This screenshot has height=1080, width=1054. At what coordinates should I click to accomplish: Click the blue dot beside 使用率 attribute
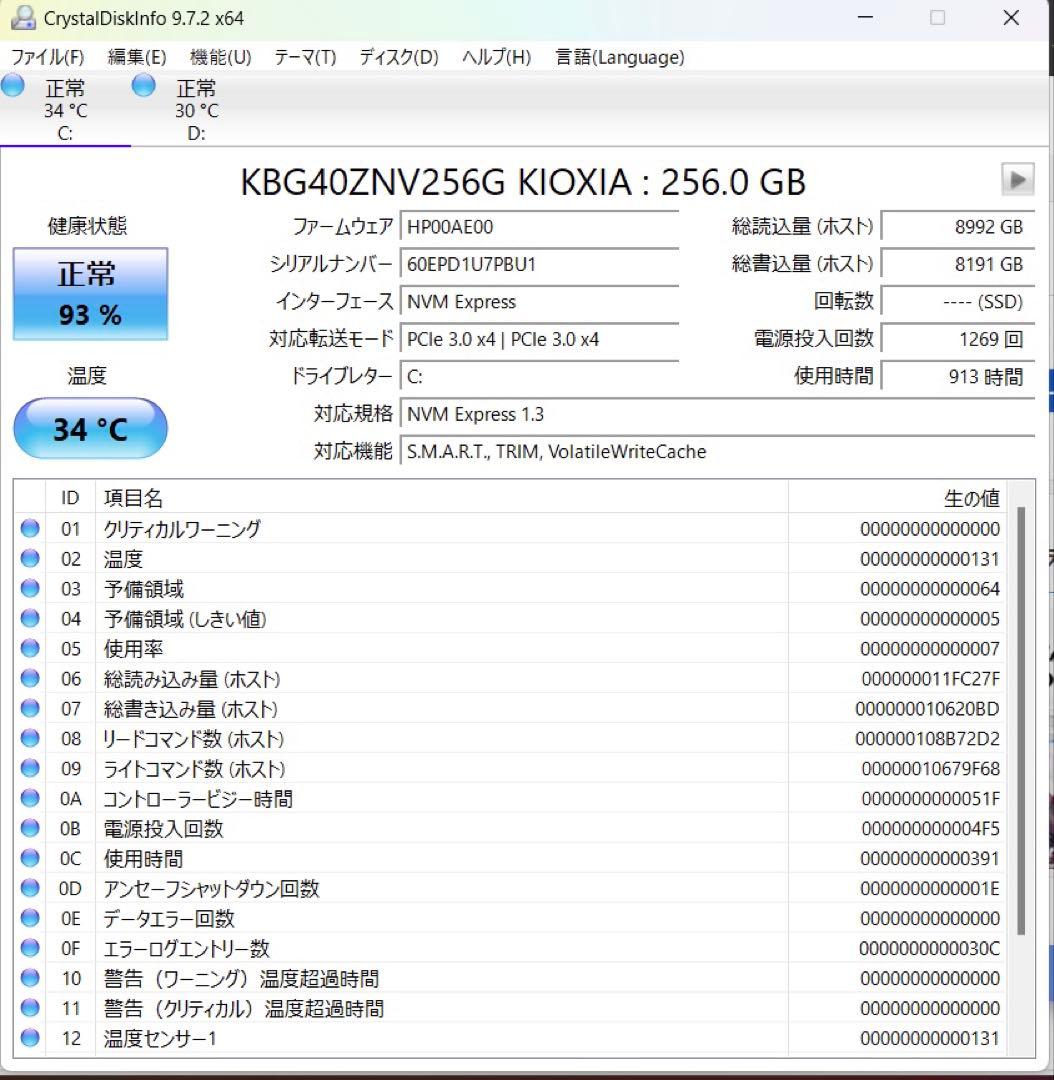click(29, 648)
